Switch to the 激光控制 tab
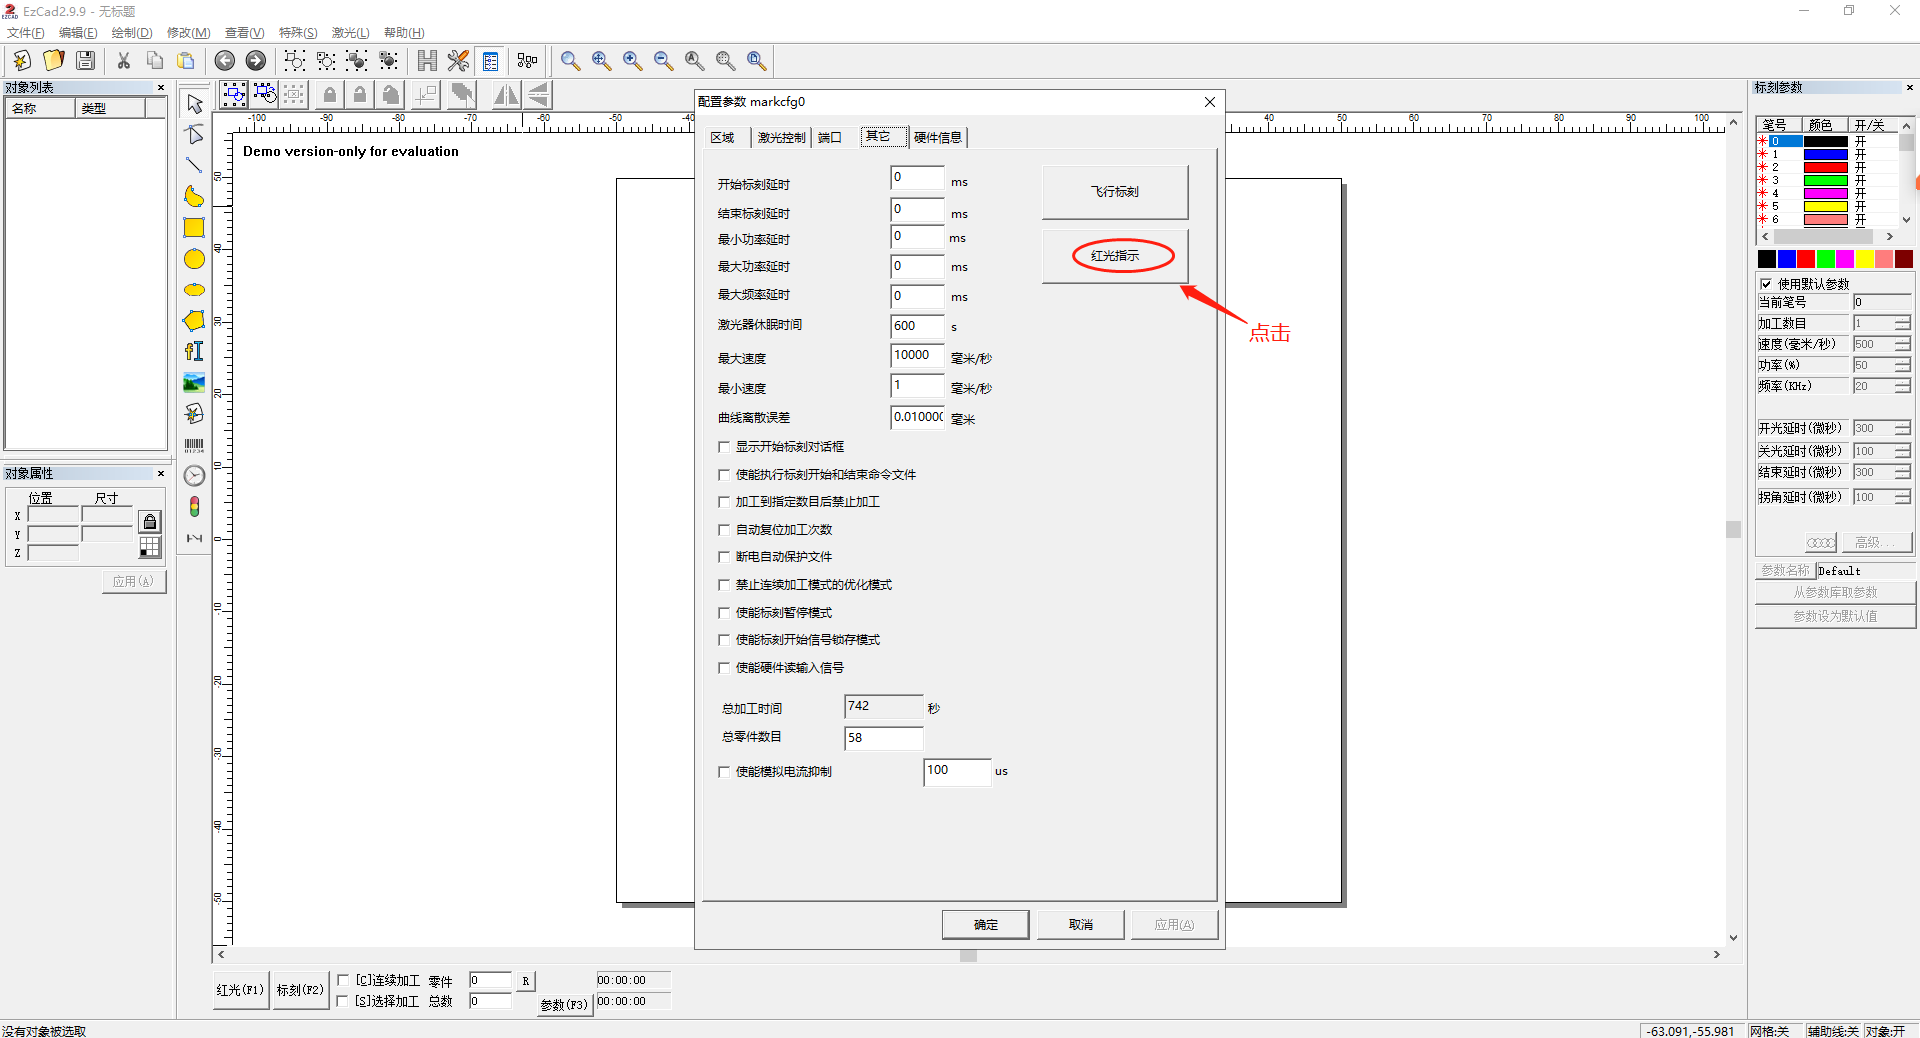Screen dimensions: 1920x1038 [x=780, y=138]
